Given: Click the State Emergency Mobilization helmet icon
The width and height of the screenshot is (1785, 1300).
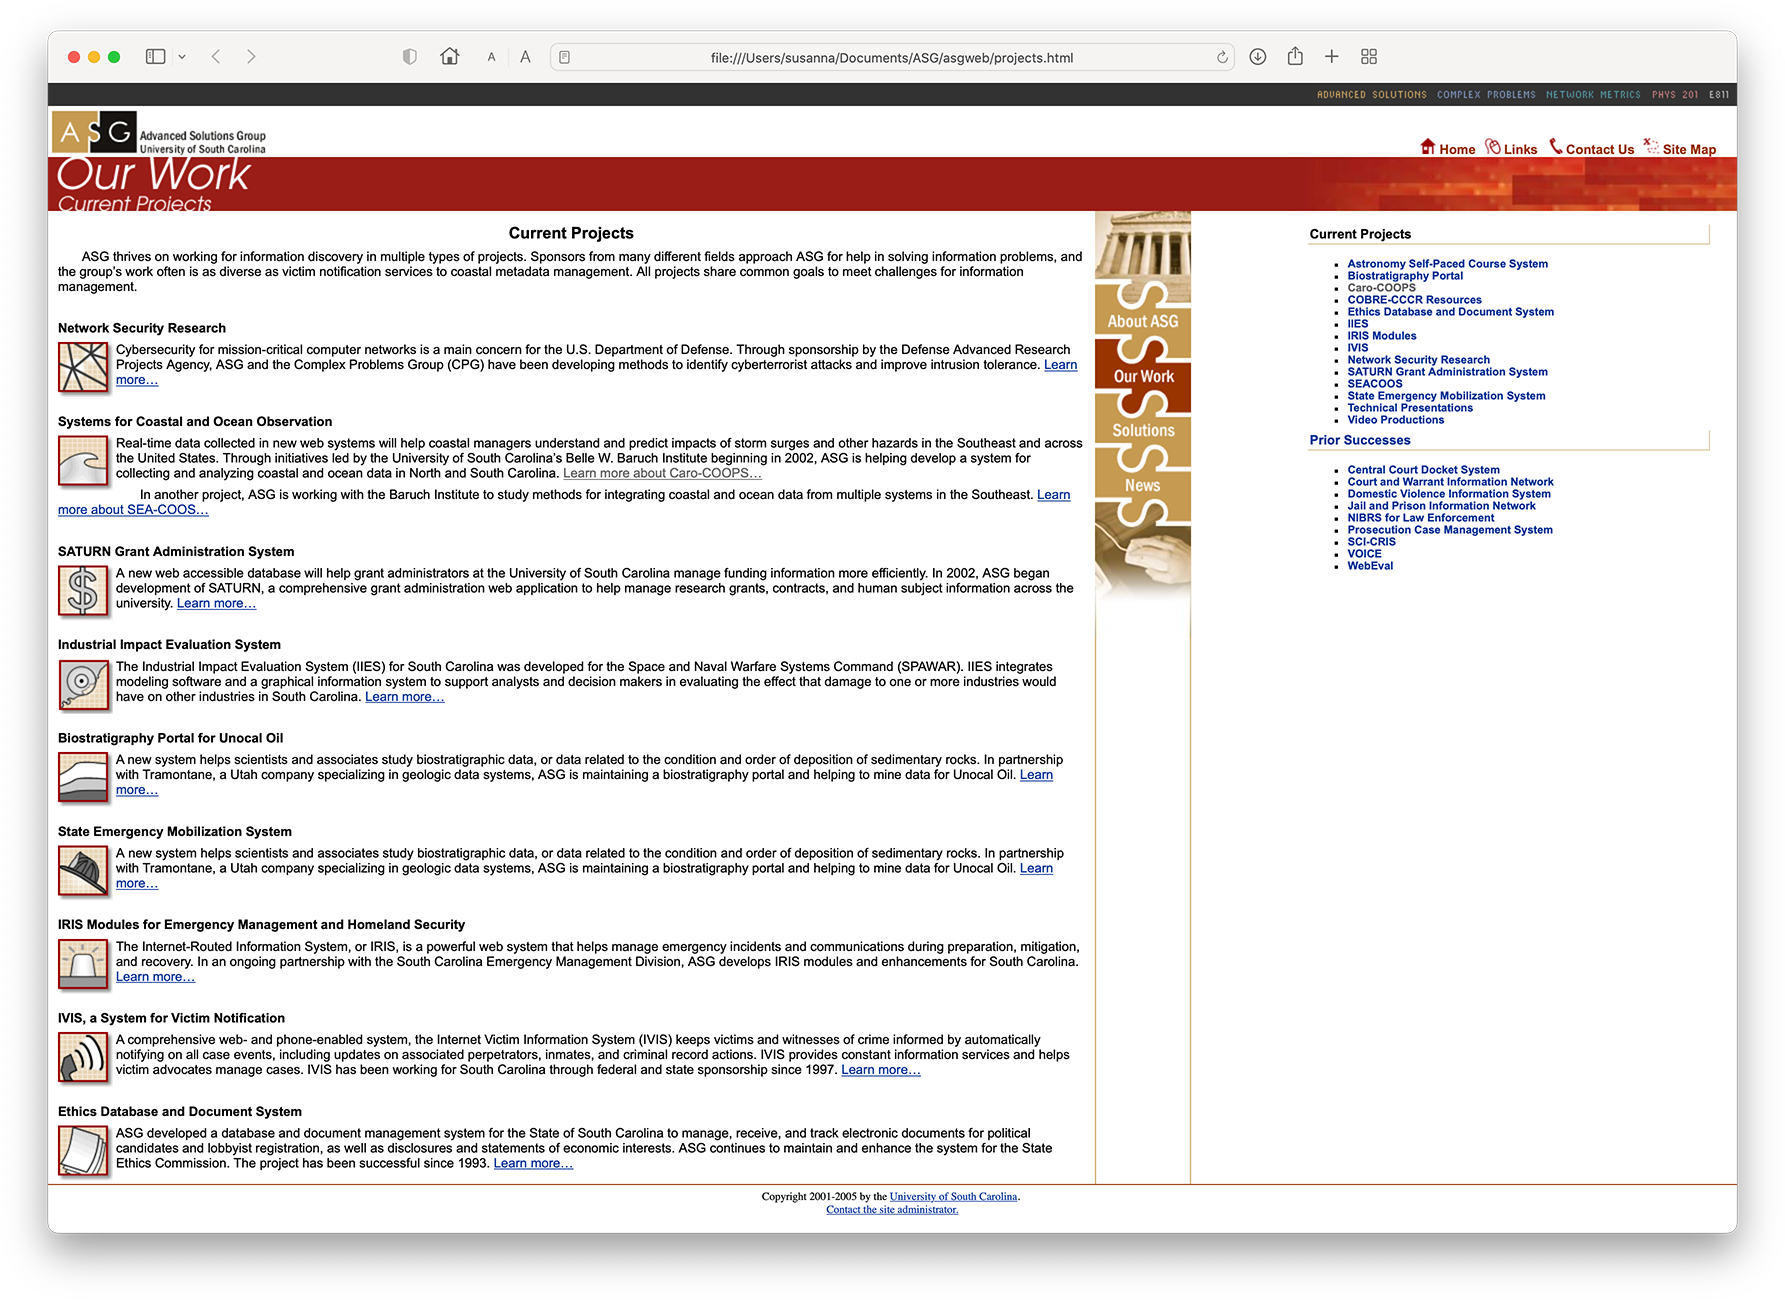Looking at the screenshot, I should [x=83, y=871].
